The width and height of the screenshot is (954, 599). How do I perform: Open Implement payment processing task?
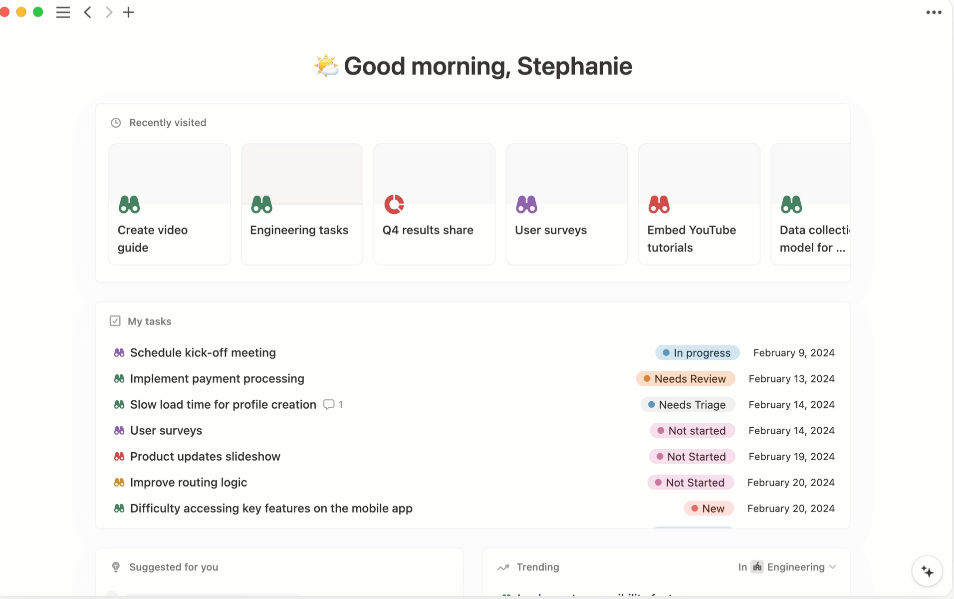[x=217, y=379]
